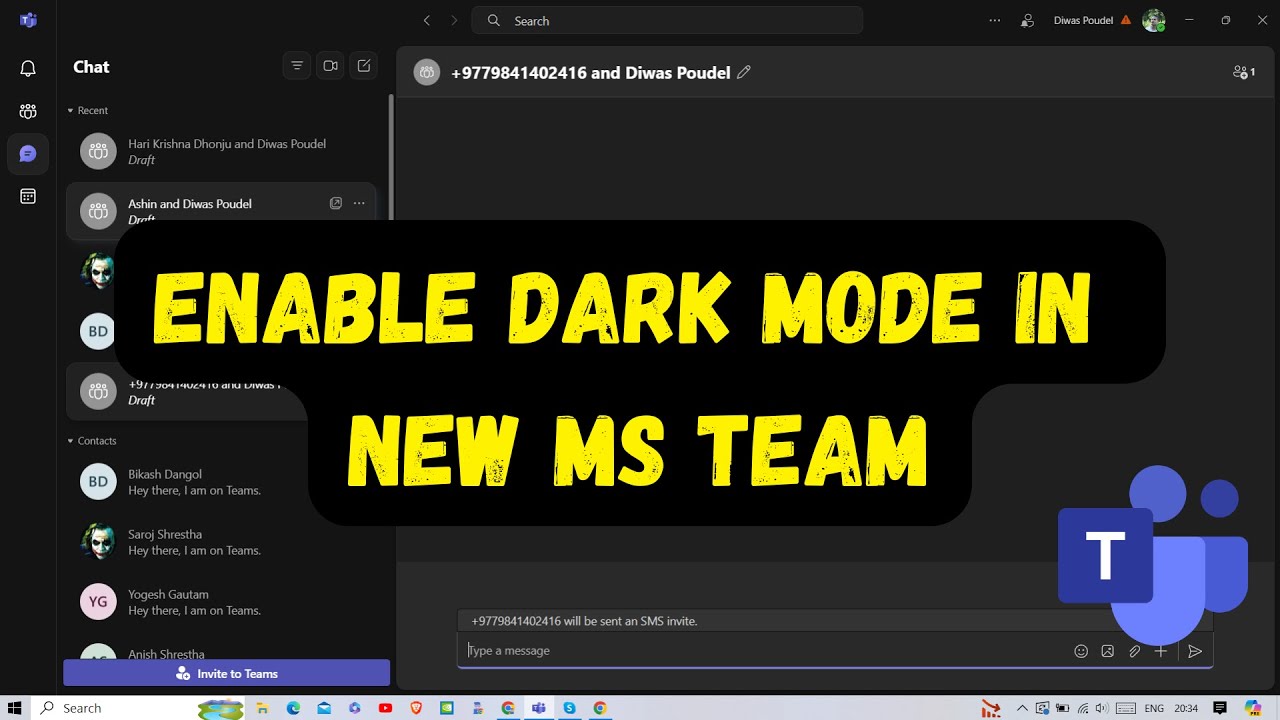This screenshot has height=720, width=1280.
Task: View participants icon in chat header
Action: tap(1244, 72)
